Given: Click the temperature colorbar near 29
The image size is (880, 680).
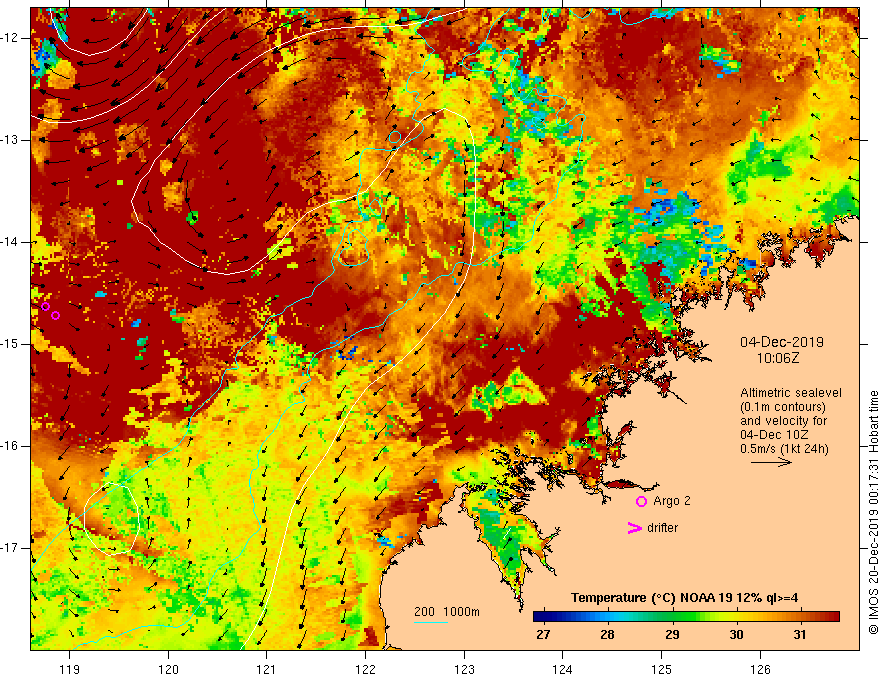Looking at the screenshot, I should click(x=672, y=617).
